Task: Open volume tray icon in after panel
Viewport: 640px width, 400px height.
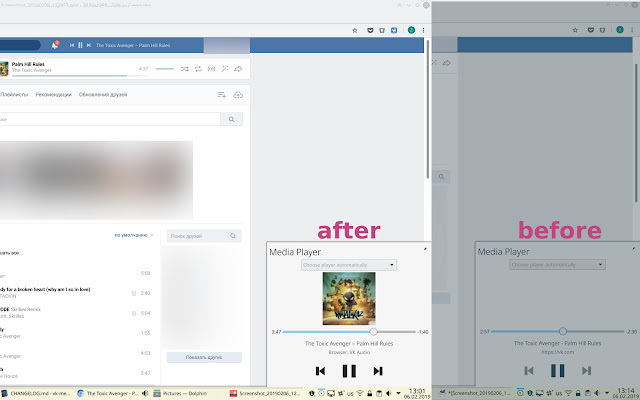Action: (x=388, y=393)
